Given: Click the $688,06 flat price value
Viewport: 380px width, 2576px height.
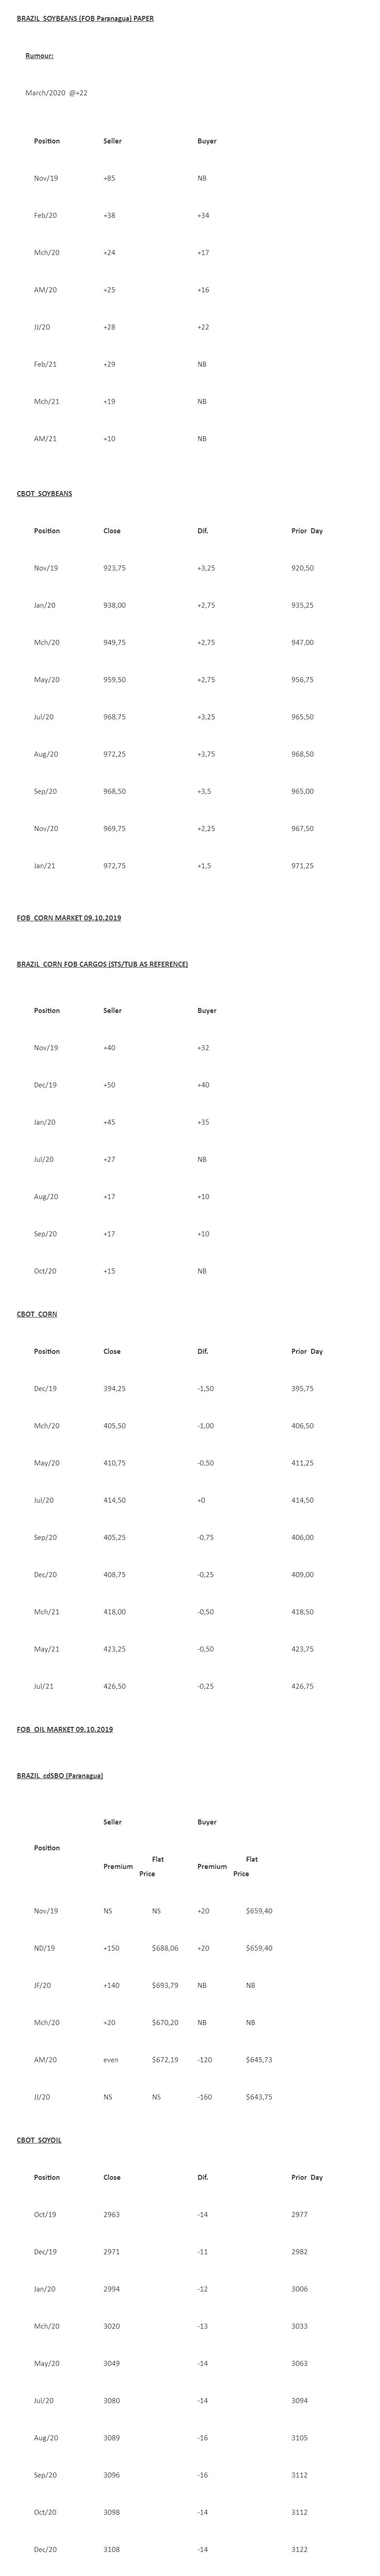Looking at the screenshot, I should tap(165, 1948).
